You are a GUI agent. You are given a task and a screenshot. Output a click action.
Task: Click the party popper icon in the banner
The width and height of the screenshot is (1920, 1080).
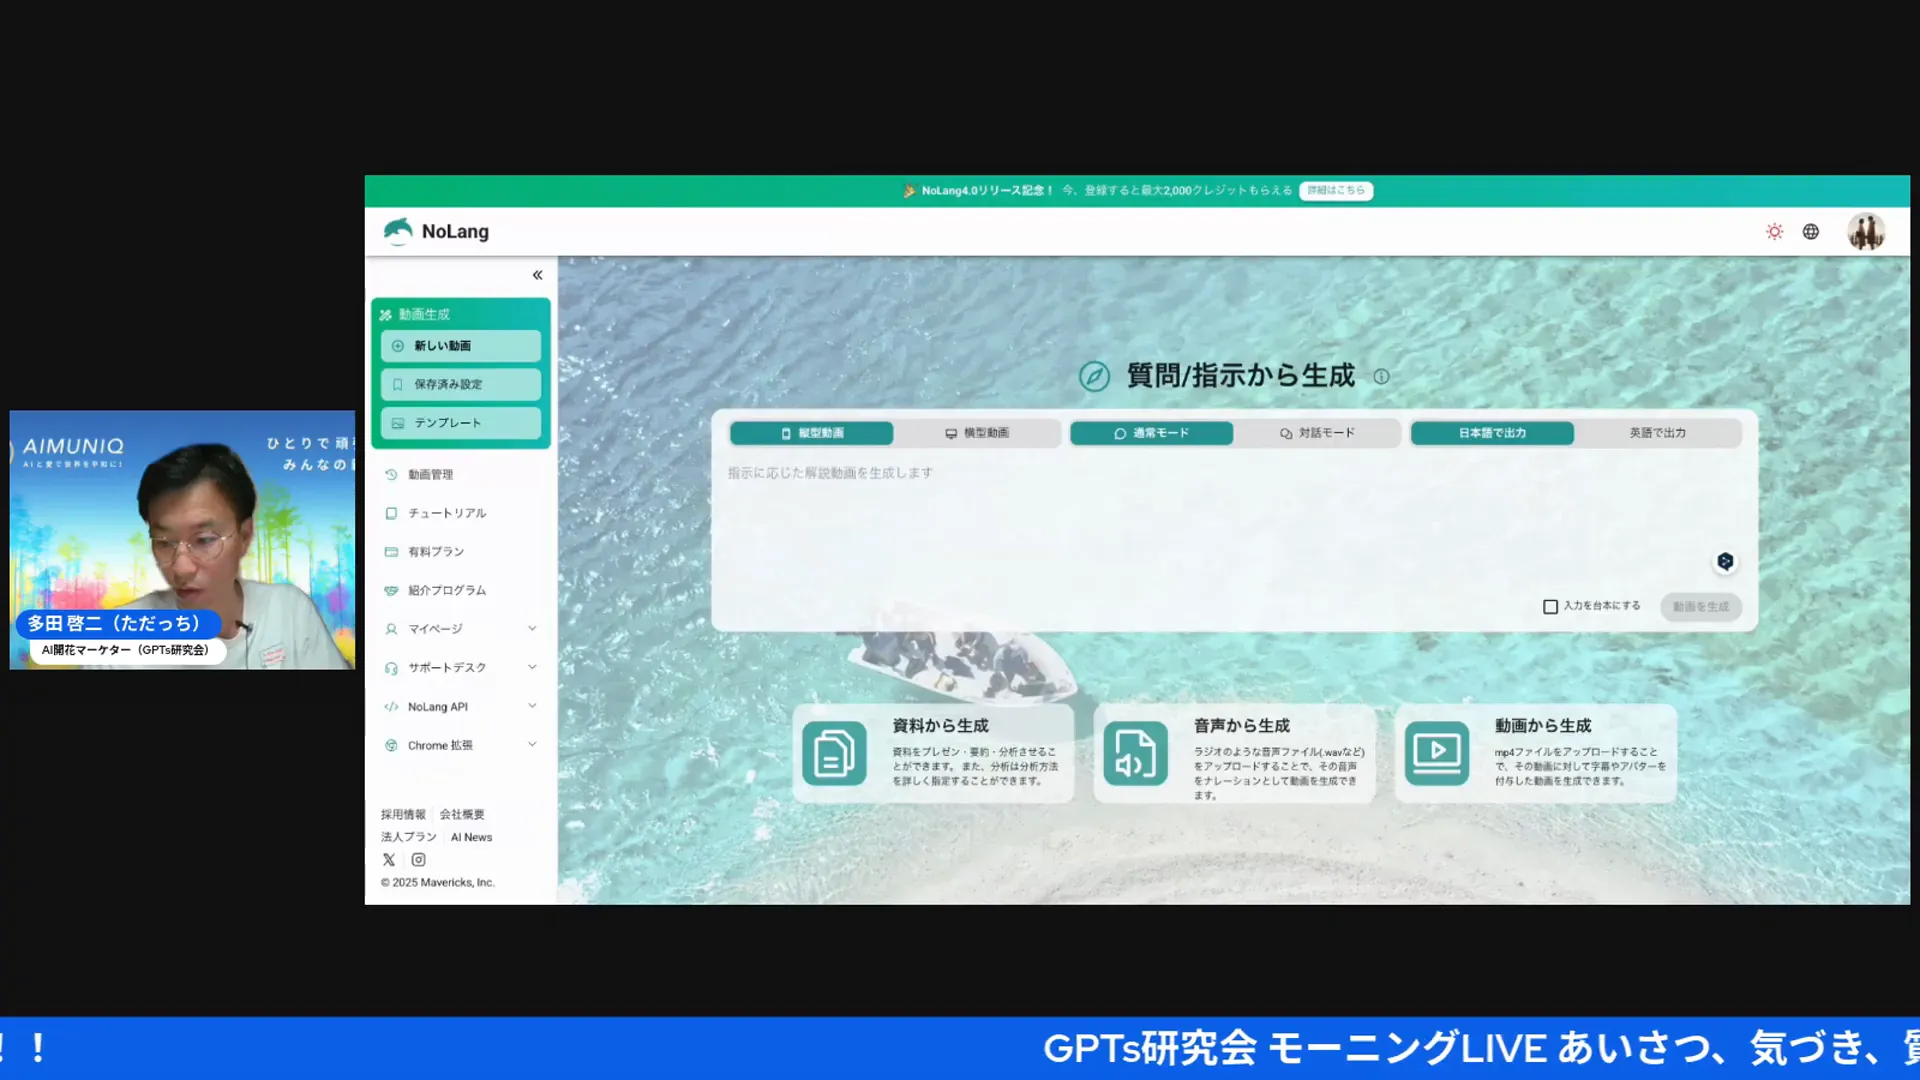point(909,191)
